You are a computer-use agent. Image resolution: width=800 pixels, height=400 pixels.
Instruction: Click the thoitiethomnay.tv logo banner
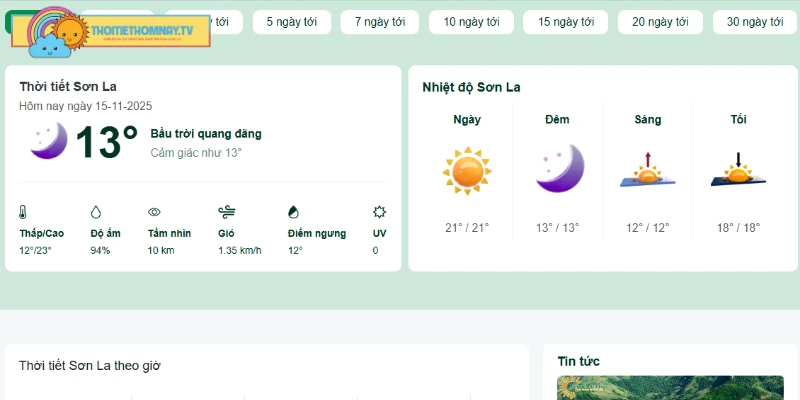(x=111, y=32)
